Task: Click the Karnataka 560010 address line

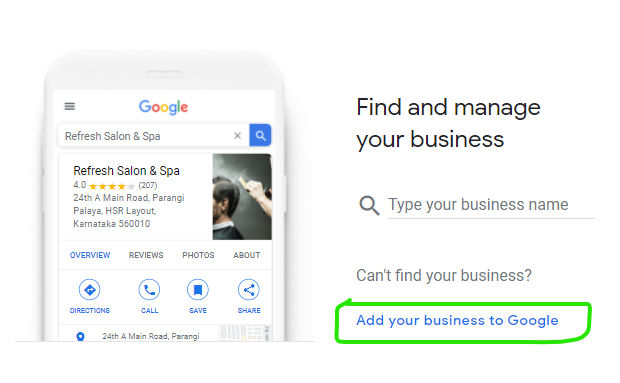Action: 112,224
